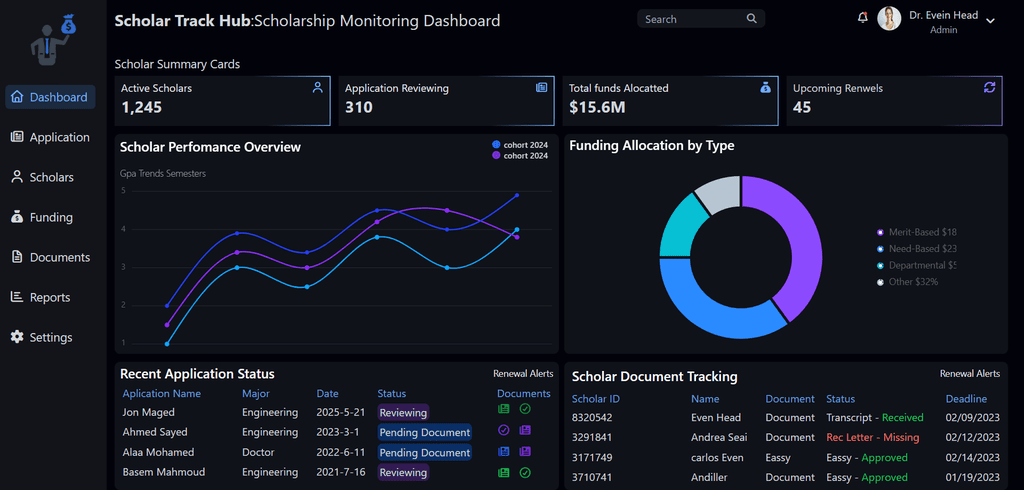Toggle the purple cohort 2024 legend entry

tap(520, 155)
